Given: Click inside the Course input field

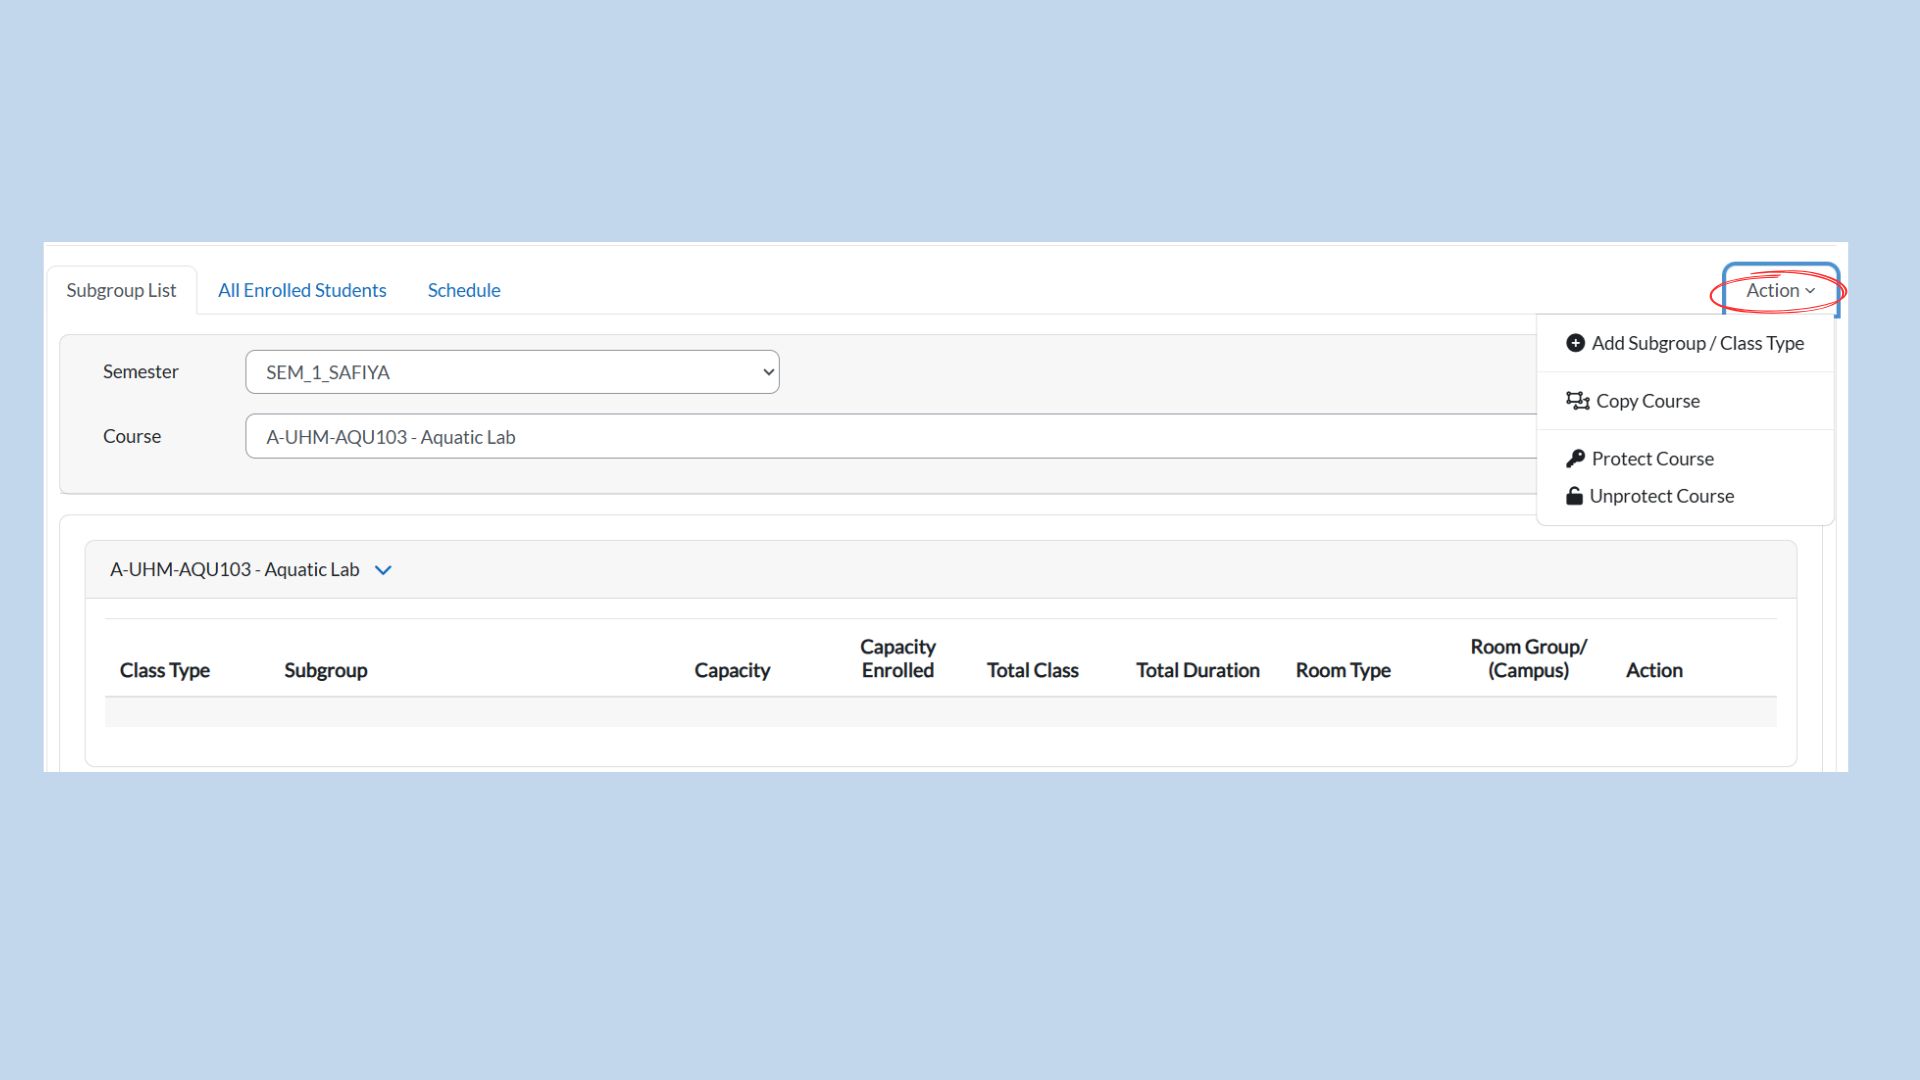Looking at the screenshot, I should (x=890, y=437).
